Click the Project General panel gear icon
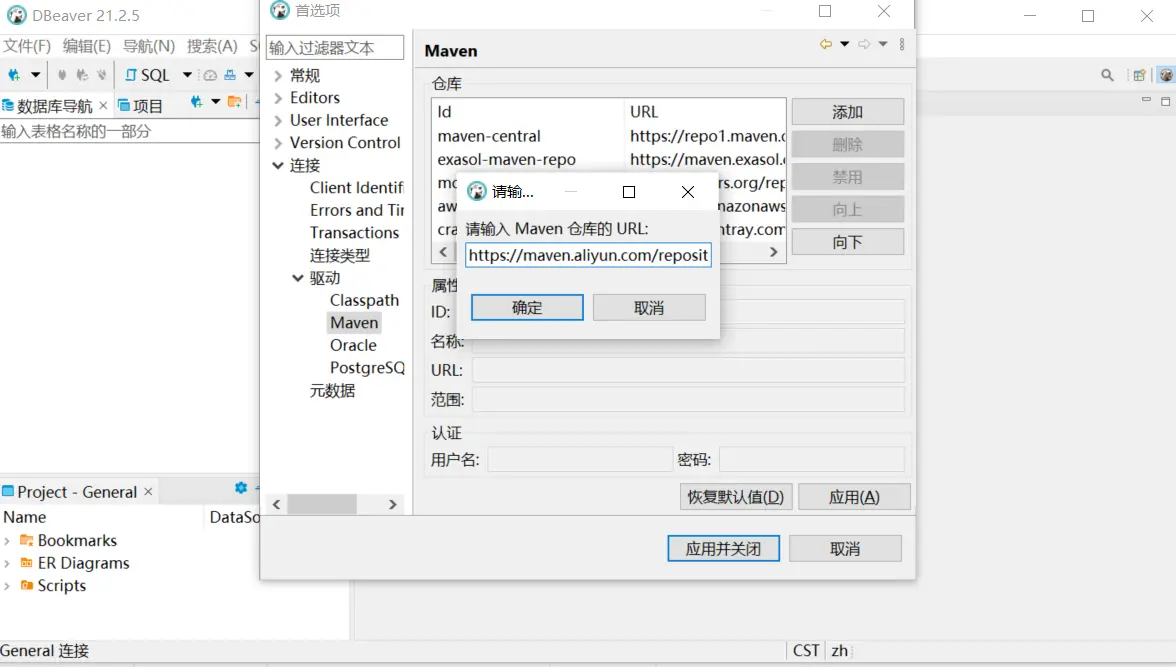This screenshot has width=1176, height=667. (241, 488)
